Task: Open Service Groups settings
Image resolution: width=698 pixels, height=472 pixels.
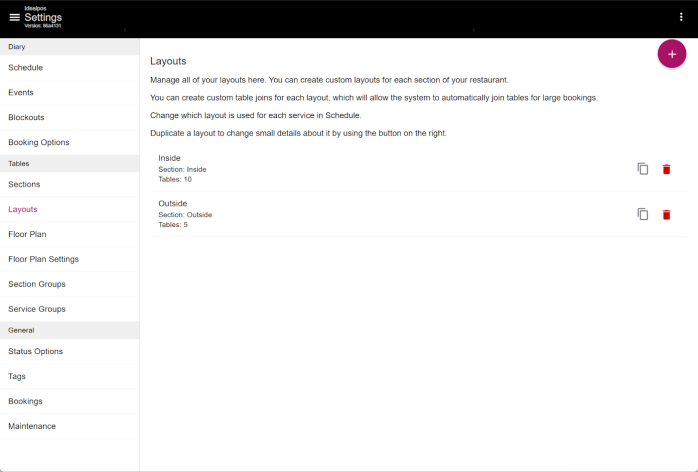Action: pos(37,309)
